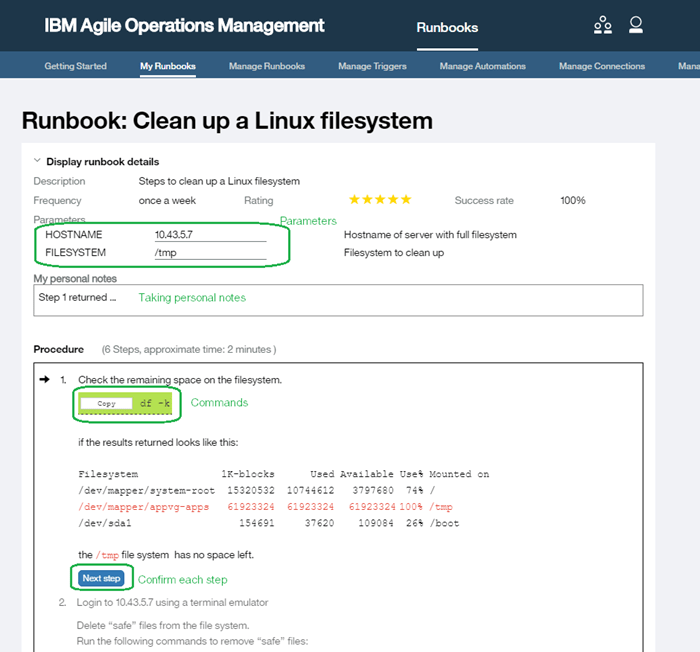Click the 'Steps to clean up a Linux filesystem' description
700x652 pixels.
[x=219, y=181]
